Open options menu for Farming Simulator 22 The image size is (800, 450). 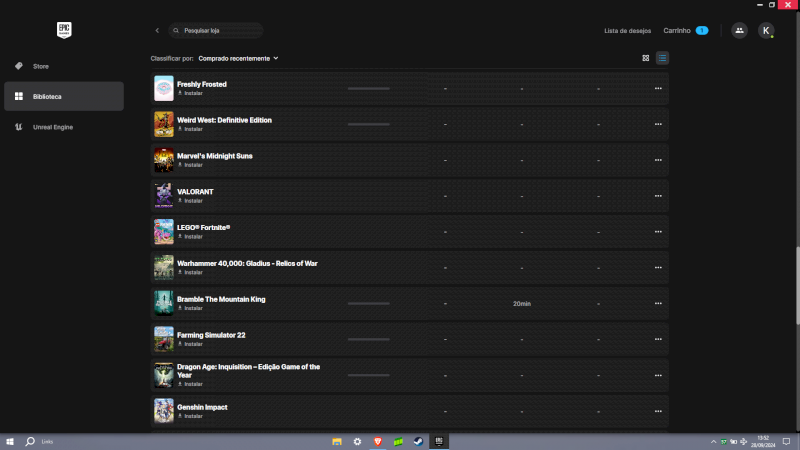click(658, 339)
